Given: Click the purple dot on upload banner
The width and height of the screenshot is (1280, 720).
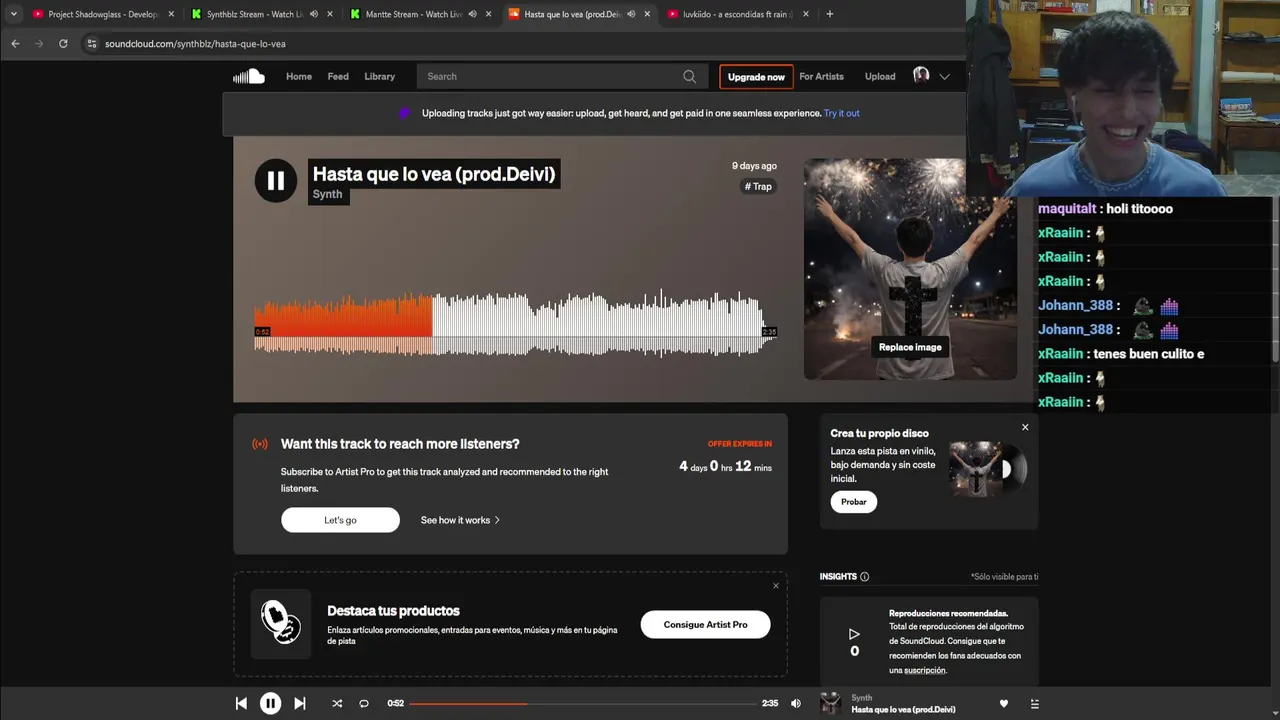Looking at the screenshot, I should 404,113.
